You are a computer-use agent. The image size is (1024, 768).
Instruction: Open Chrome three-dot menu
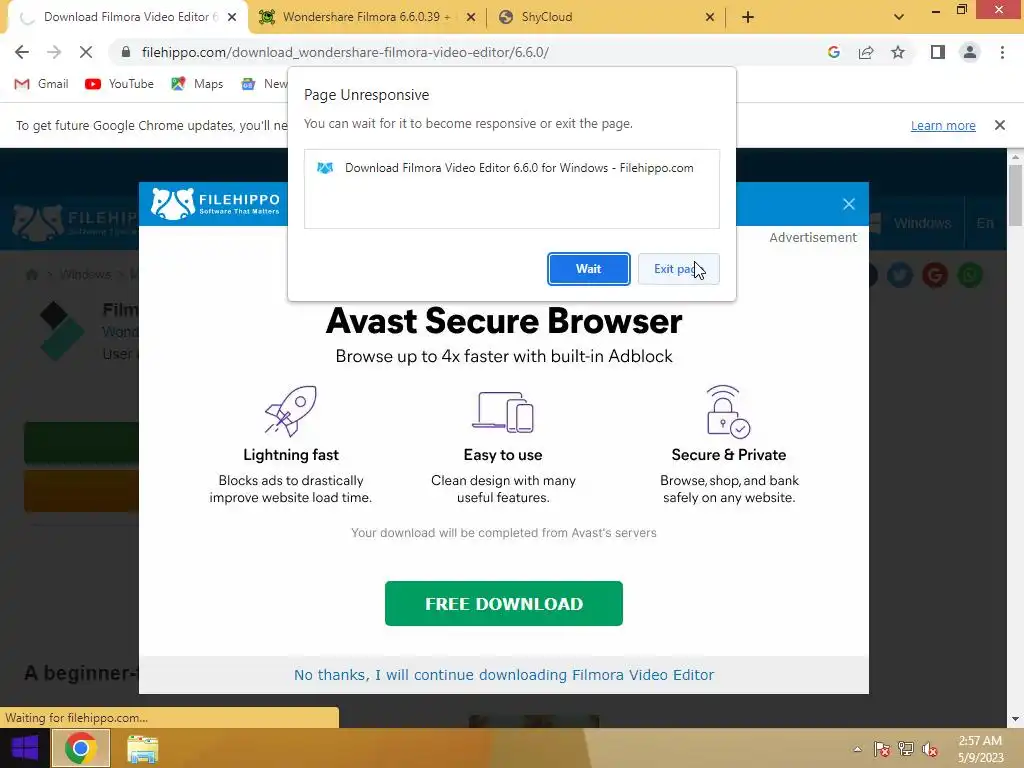[x=1002, y=52]
